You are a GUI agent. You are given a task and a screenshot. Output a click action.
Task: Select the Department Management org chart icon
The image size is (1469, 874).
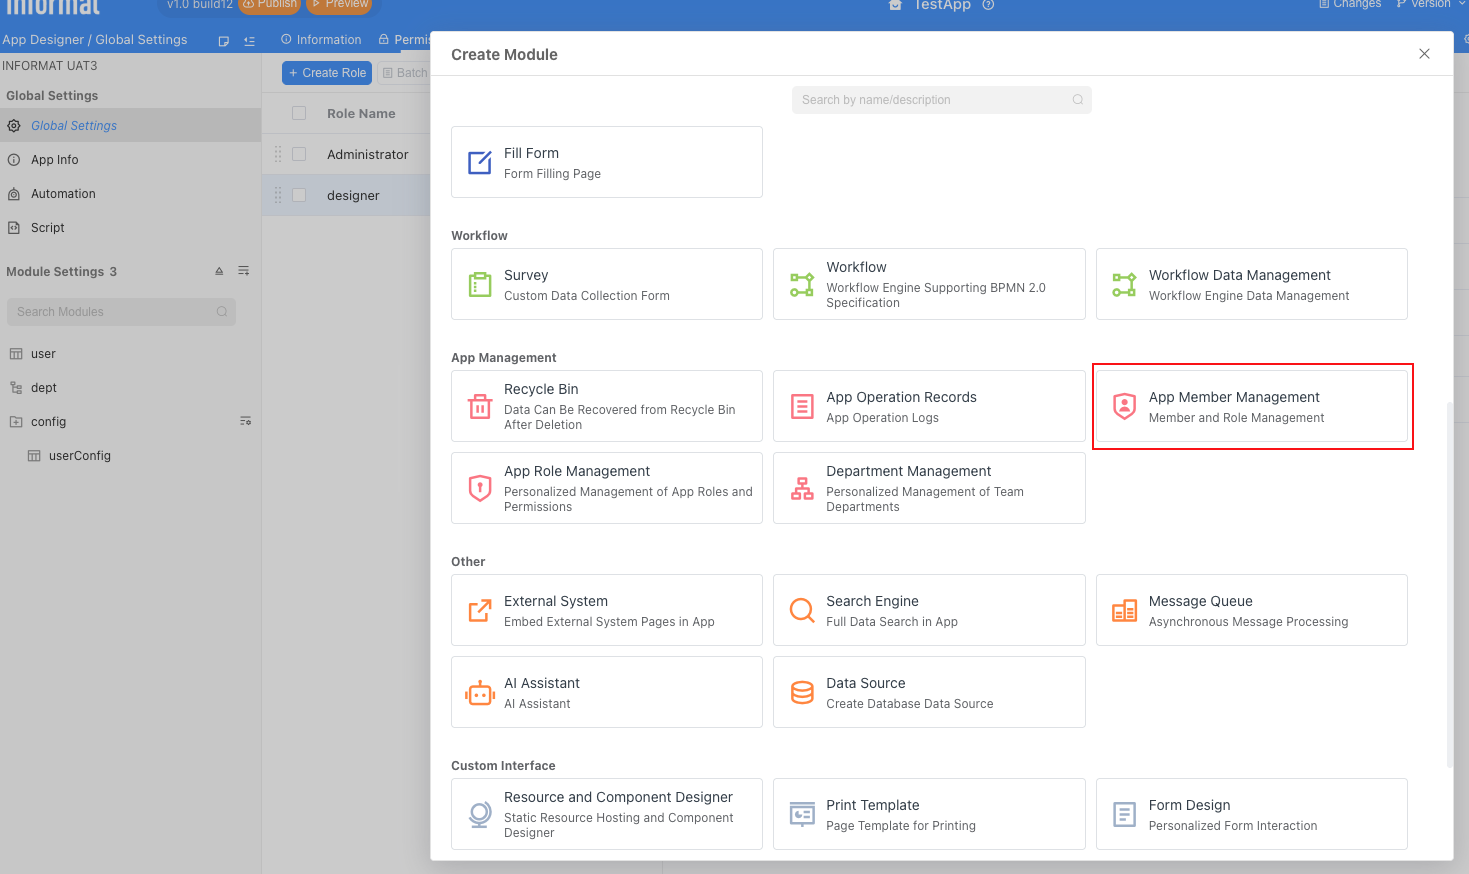point(802,489)
